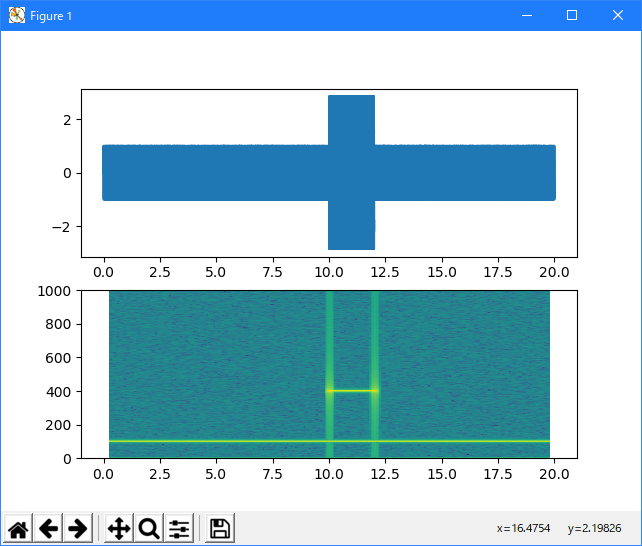Click the x=16.4754 coordinate readout

(523, 528)
